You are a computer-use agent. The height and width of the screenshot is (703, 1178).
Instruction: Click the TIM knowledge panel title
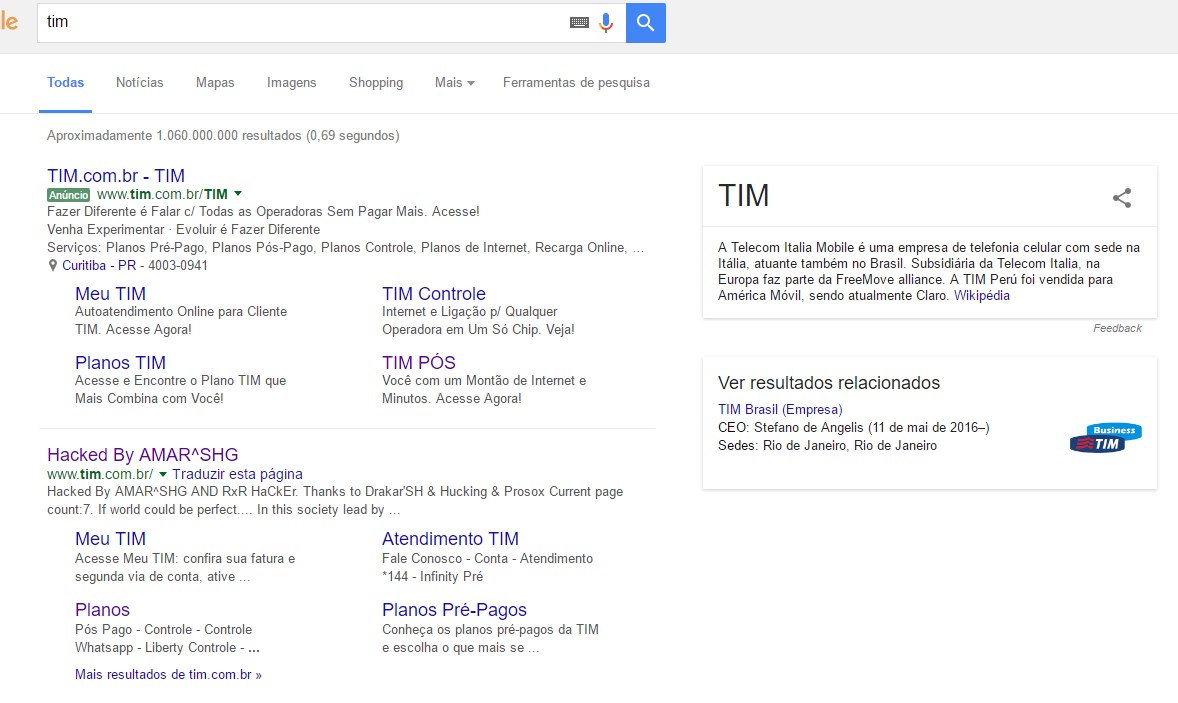tap(743, 196)
